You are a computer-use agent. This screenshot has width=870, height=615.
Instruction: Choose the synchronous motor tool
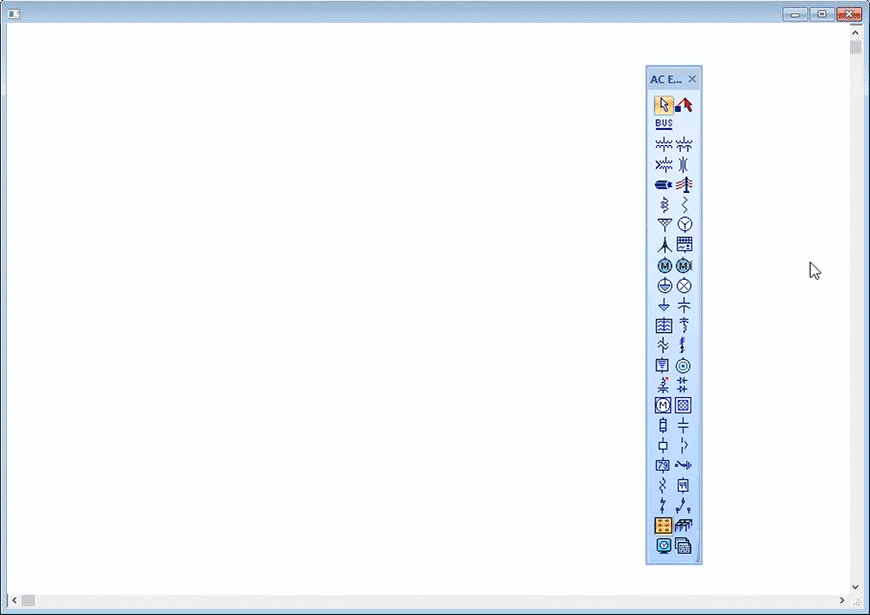pos(684,265)
